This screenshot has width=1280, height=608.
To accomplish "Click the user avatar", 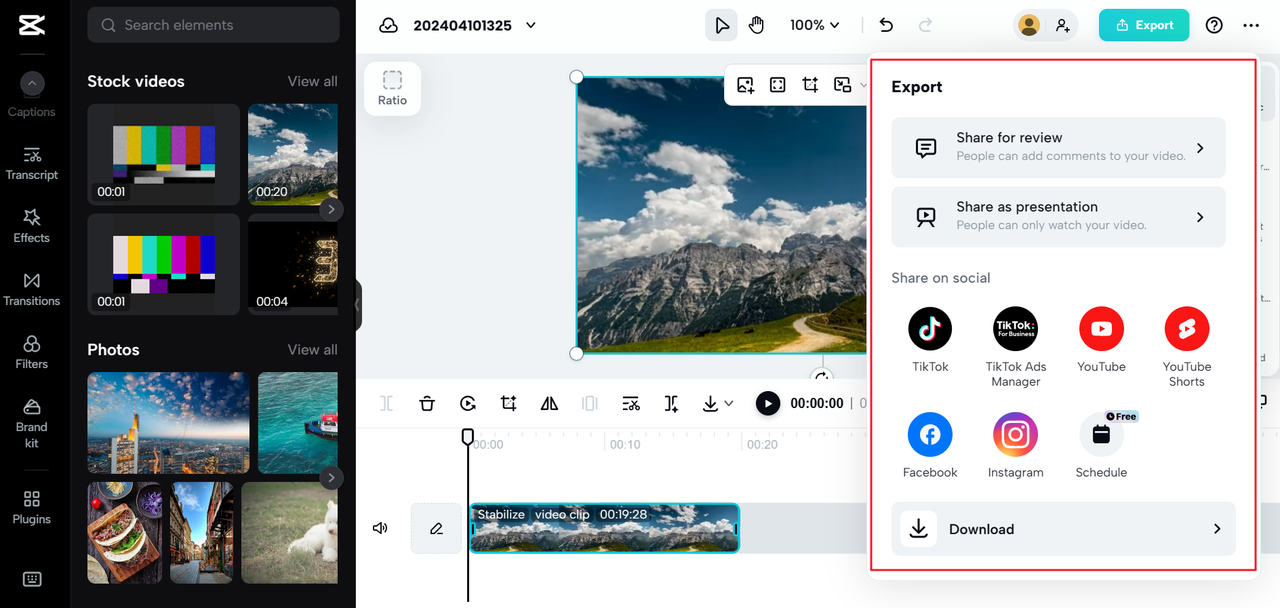I will [x=1028, y=25].
